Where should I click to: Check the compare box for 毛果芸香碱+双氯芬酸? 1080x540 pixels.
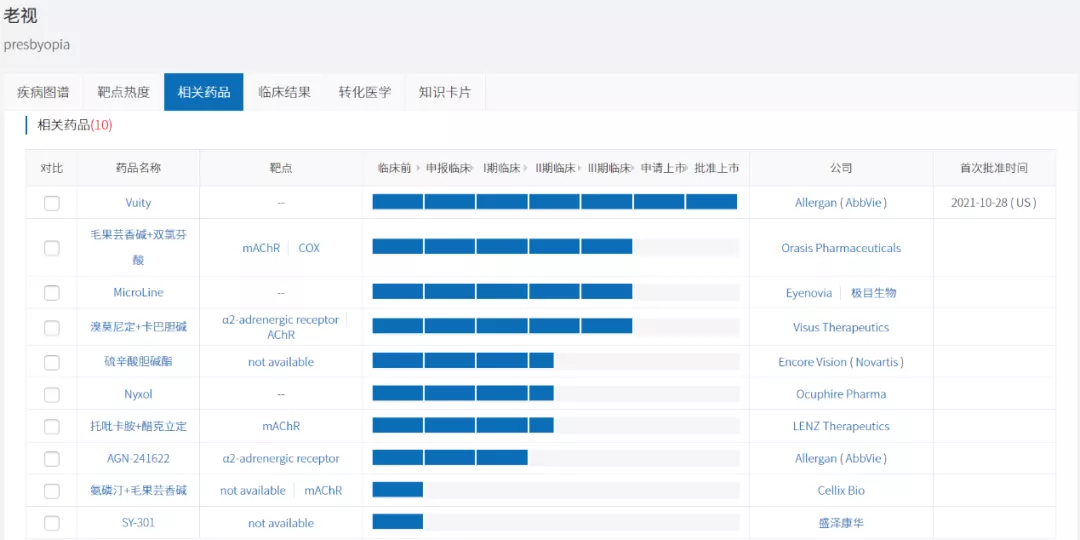click(52, 248)
